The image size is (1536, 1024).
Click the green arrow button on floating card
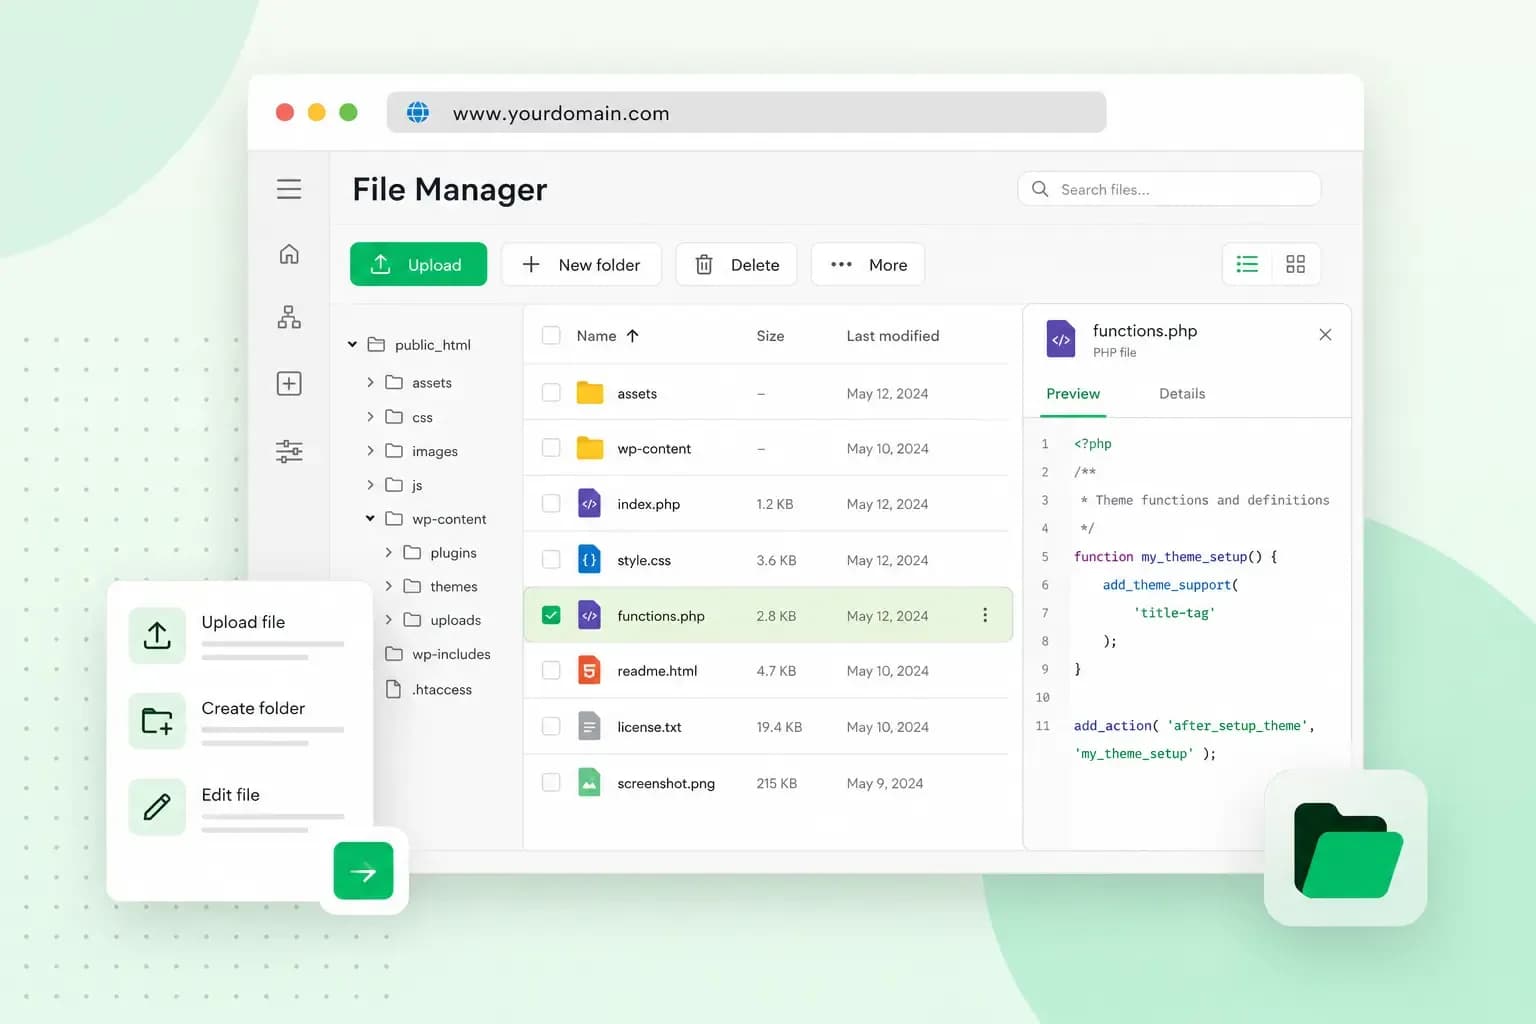pyautogui.click(x=363, y=872)
